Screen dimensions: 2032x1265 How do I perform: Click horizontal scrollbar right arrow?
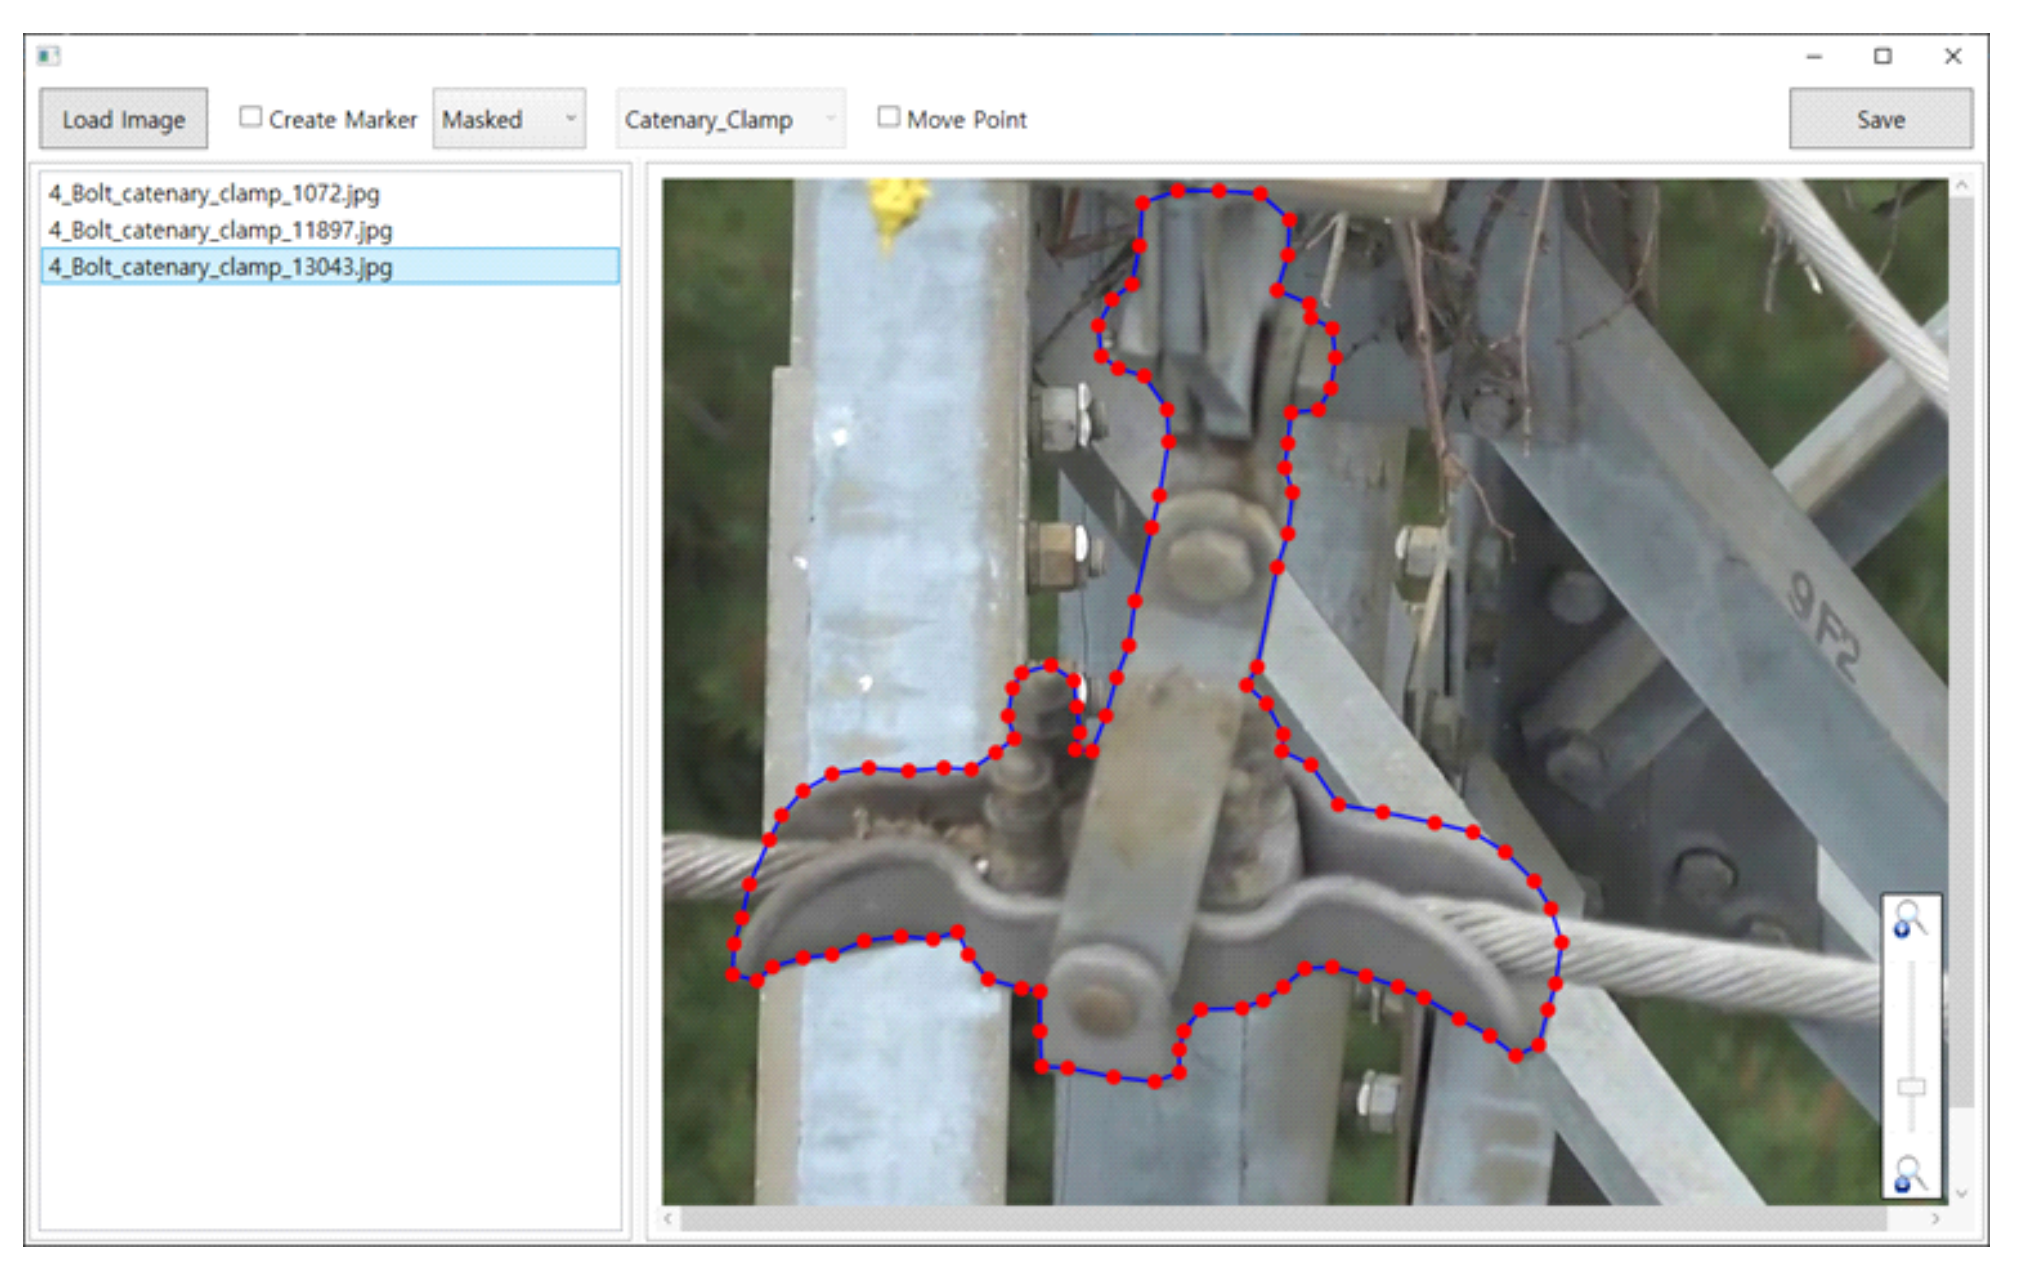[x=1935, y=1218]
